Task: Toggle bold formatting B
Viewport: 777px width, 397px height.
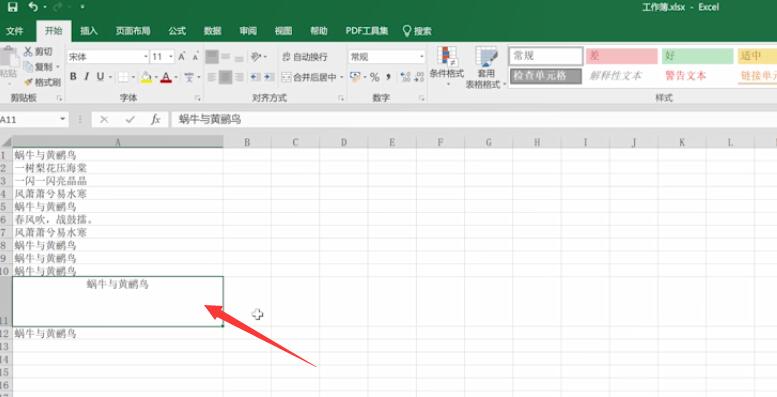Action: click(73, 77)
